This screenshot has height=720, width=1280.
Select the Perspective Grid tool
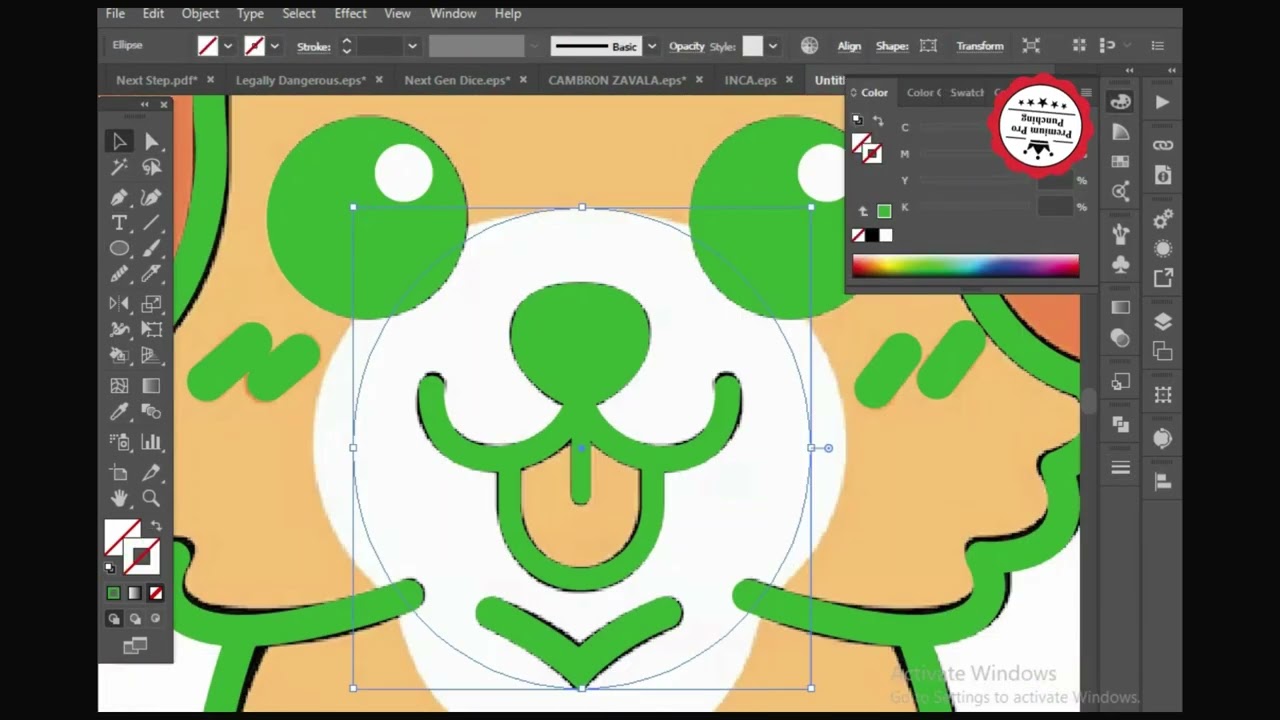[x=152, y=355]
